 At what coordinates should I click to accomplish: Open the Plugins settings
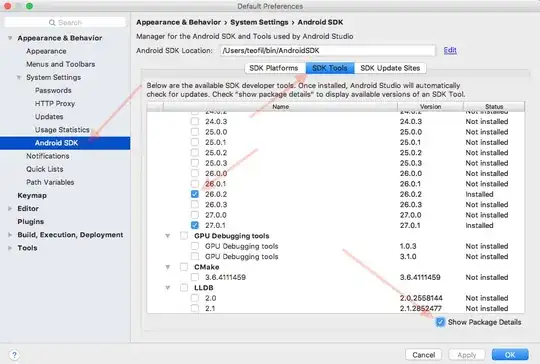click(x=31, y=221)
